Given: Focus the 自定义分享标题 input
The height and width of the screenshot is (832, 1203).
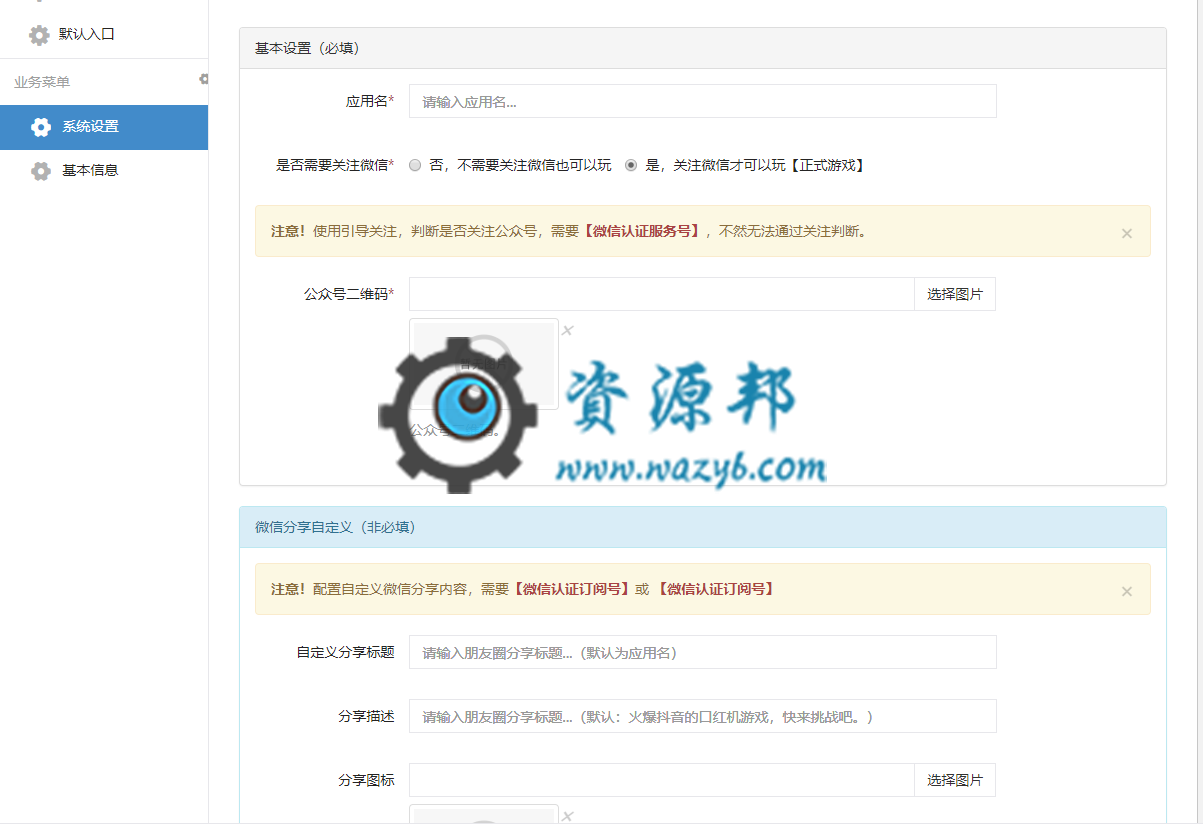Looking at the screenshot, I should point(702,652).
